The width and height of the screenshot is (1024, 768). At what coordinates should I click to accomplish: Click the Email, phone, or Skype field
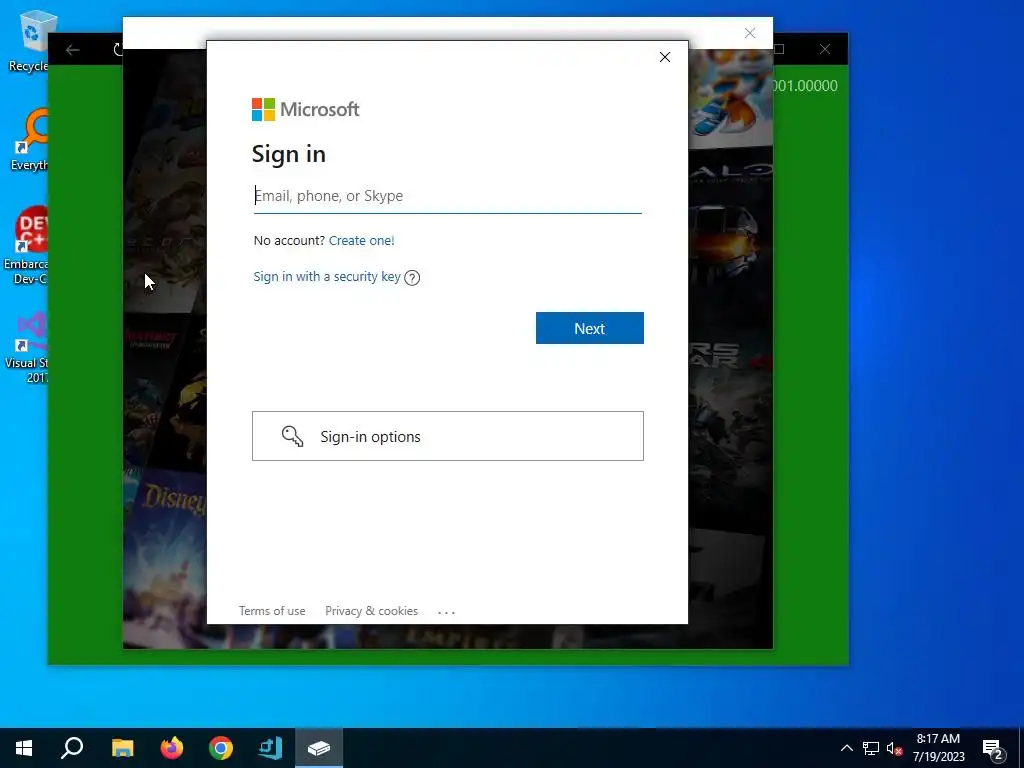coord(447,196)
